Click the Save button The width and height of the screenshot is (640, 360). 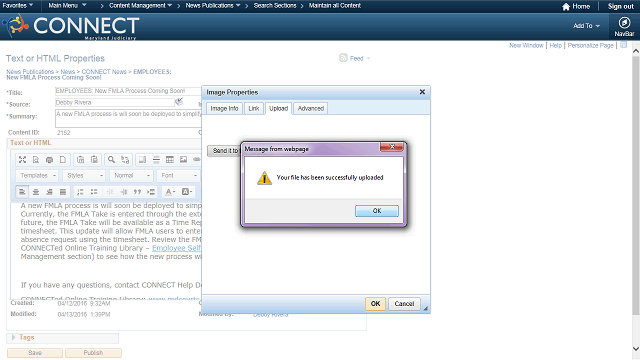pyautogui.click(x=35, y=353)
